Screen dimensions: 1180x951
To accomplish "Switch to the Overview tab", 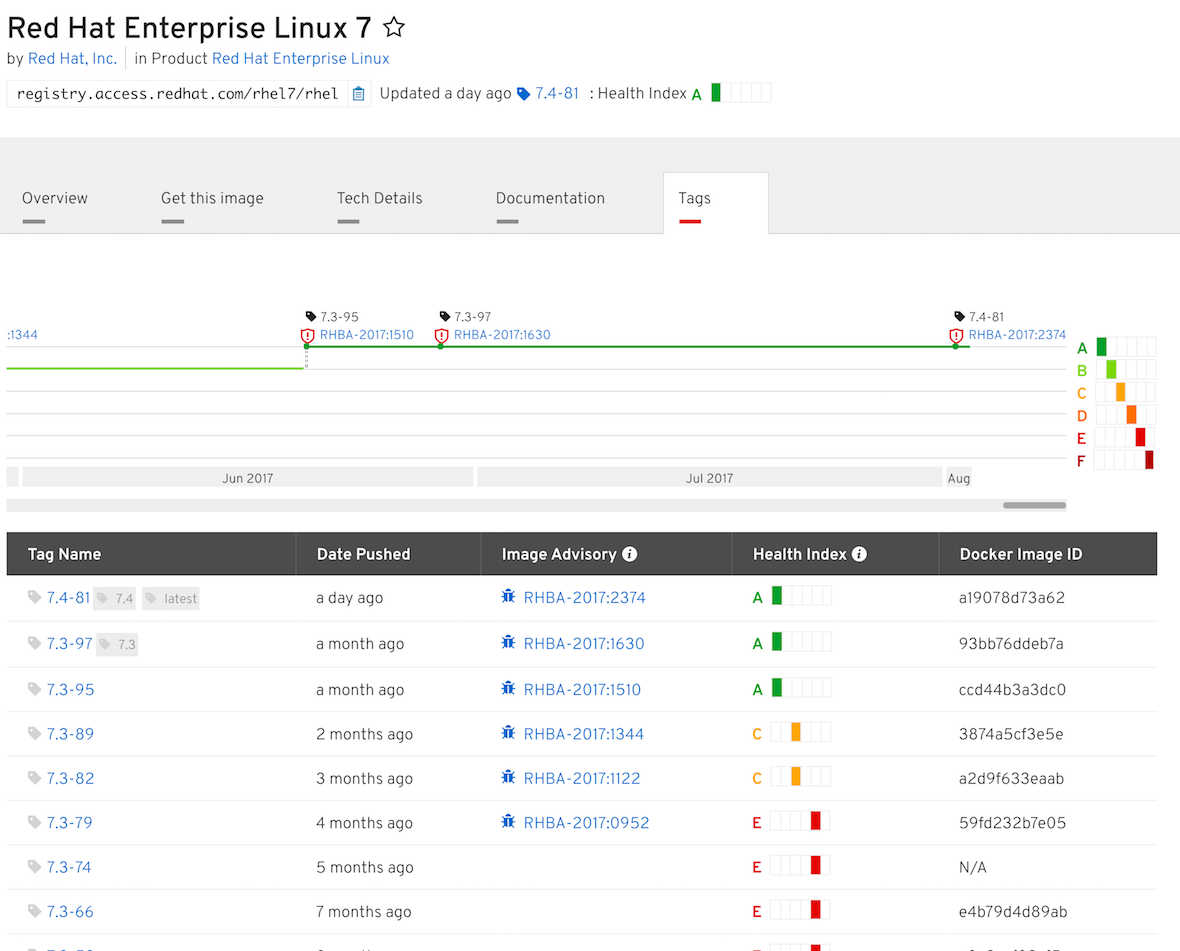I will 54,199.
